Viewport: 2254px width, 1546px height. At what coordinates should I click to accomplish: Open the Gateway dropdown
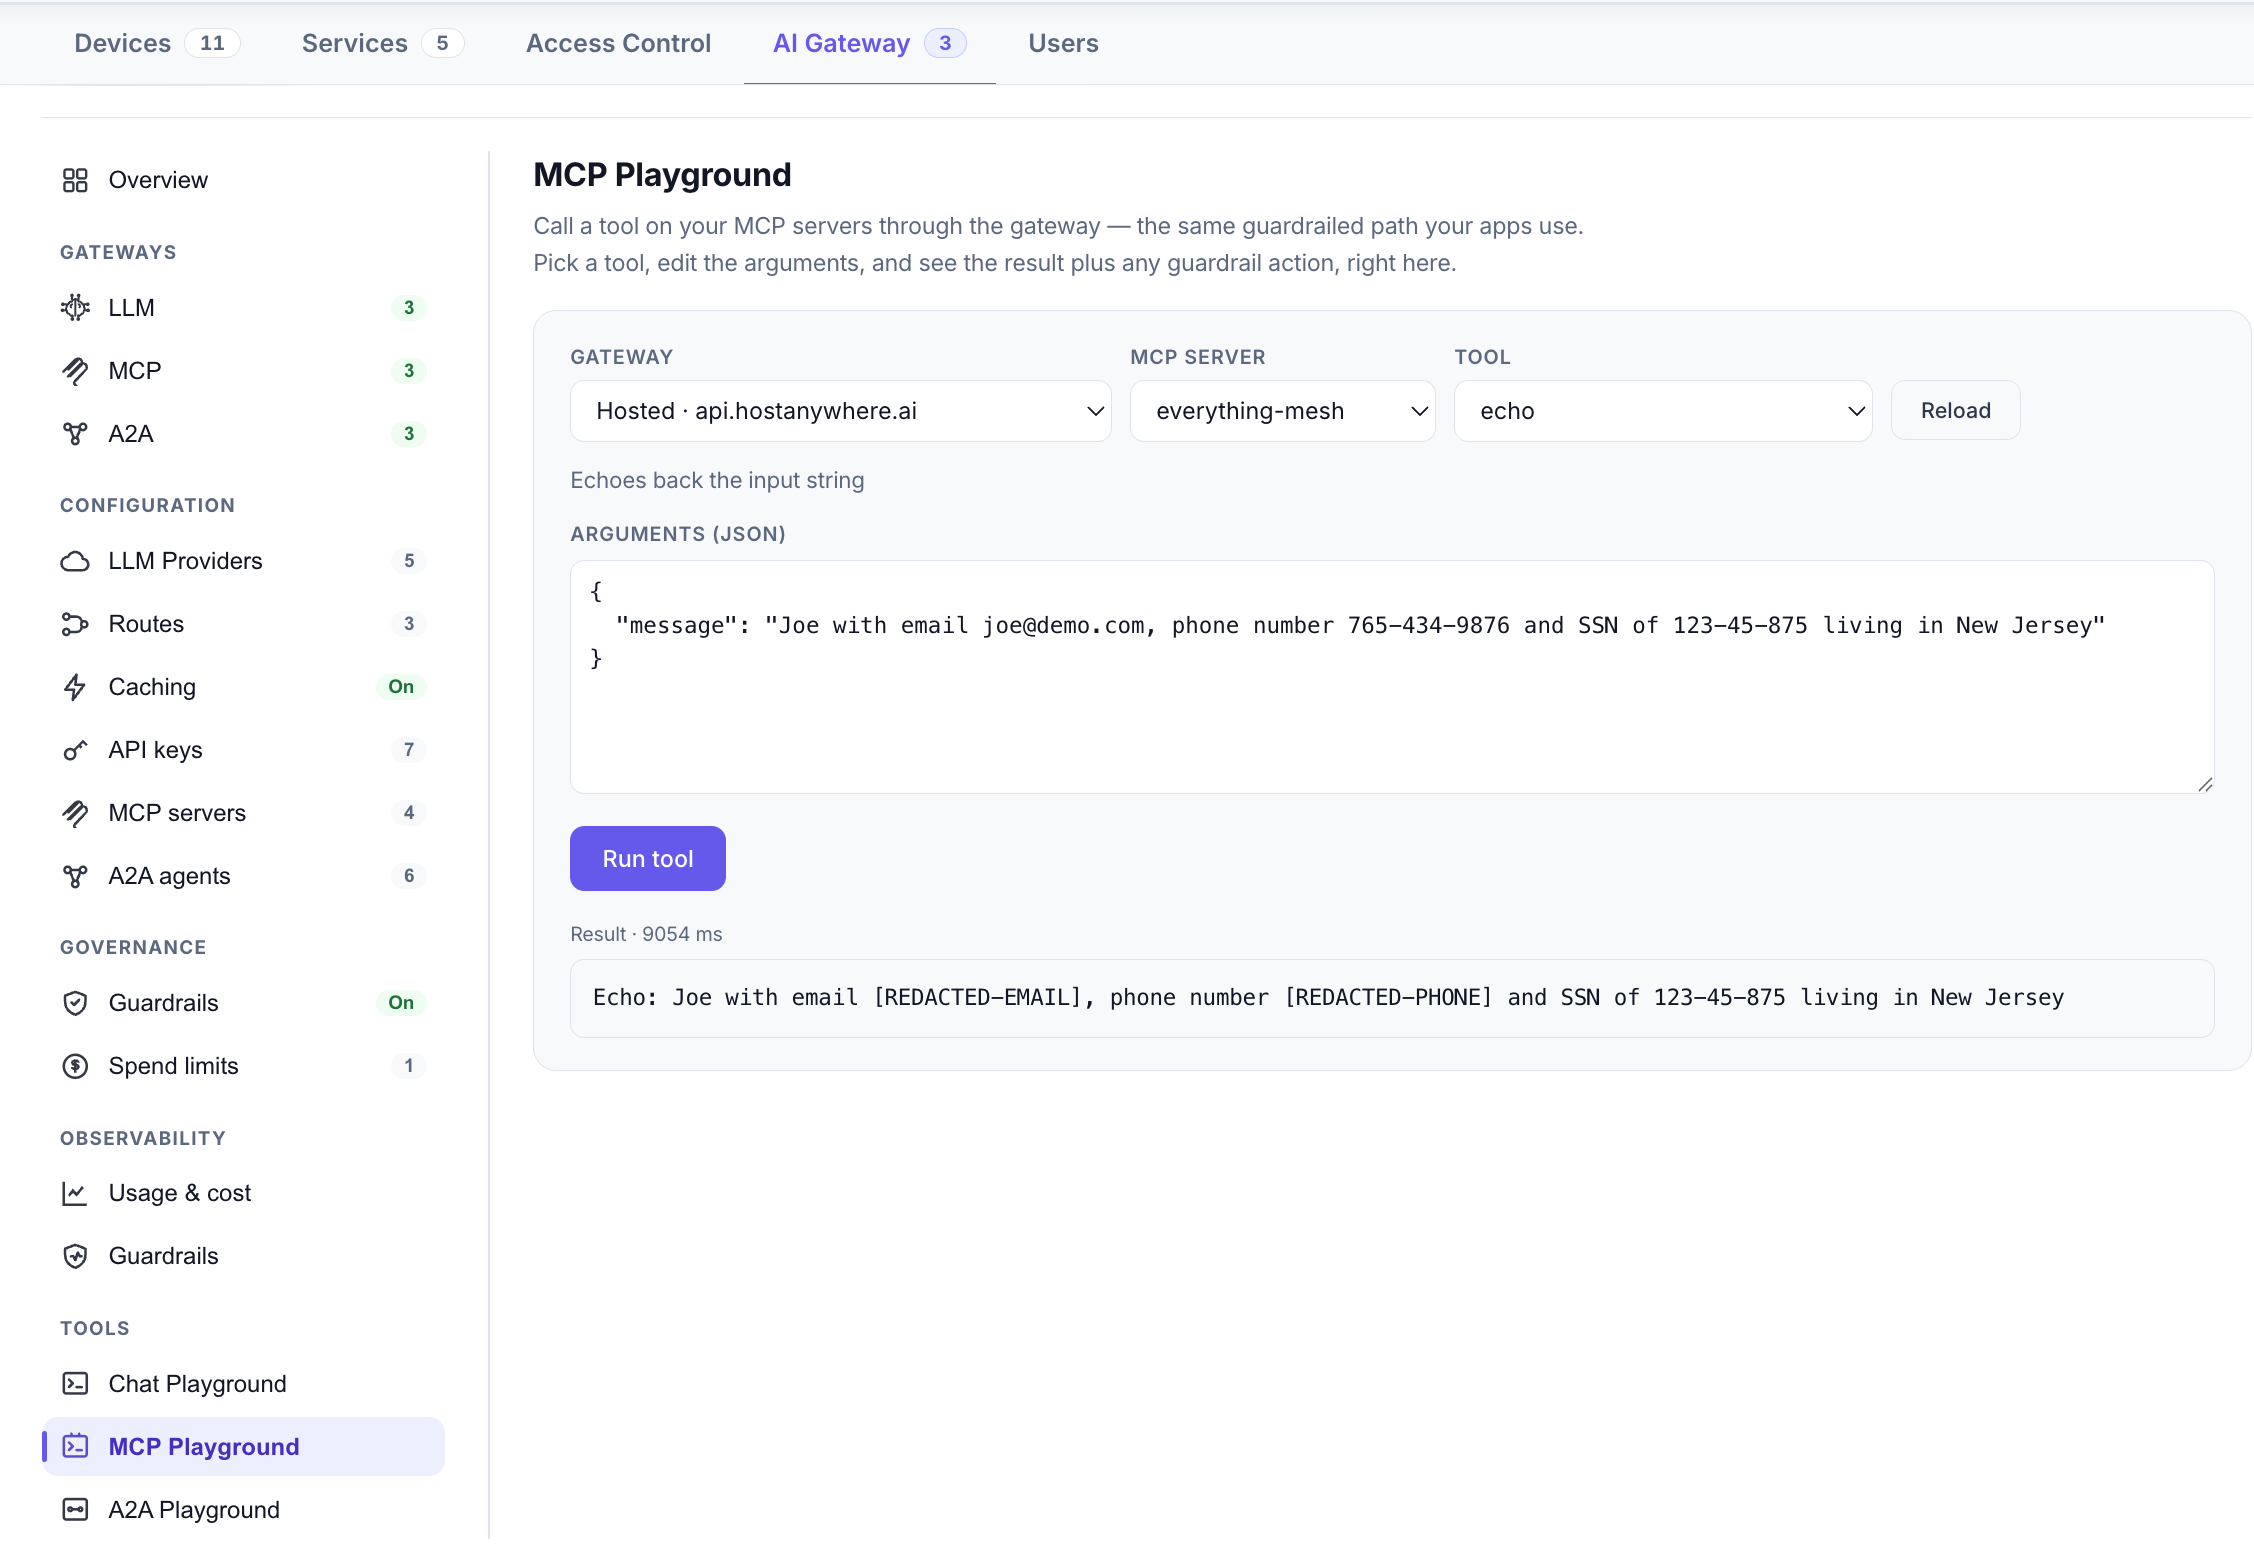click(x=840, y=411)
